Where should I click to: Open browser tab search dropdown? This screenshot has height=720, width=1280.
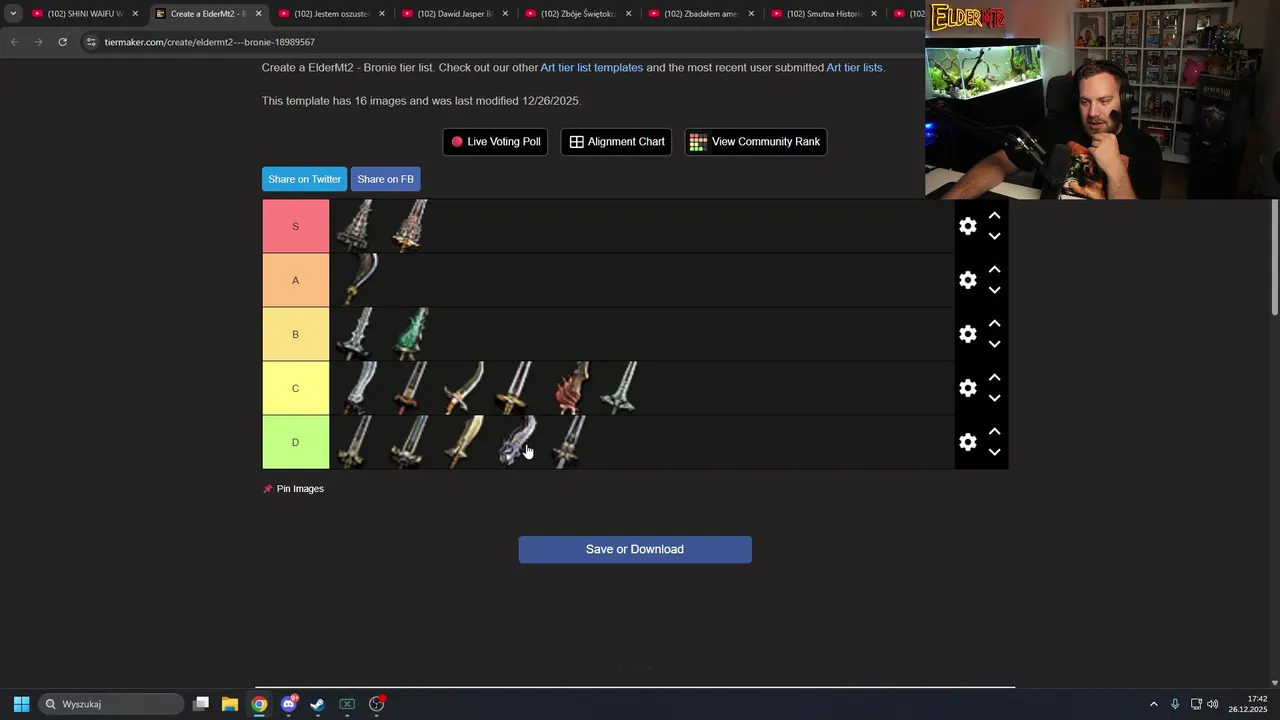(x=13, y=14)
